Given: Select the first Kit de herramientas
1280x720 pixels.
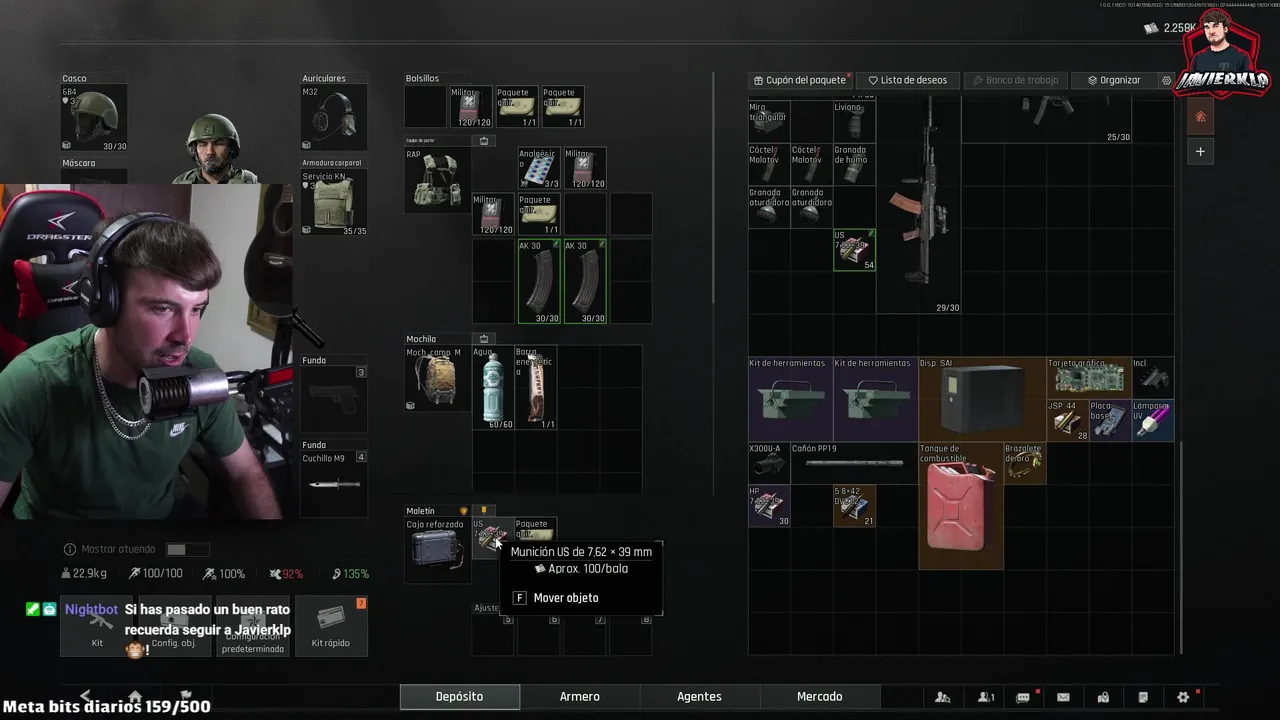Looking at the screenshot, I should (790, 399).
